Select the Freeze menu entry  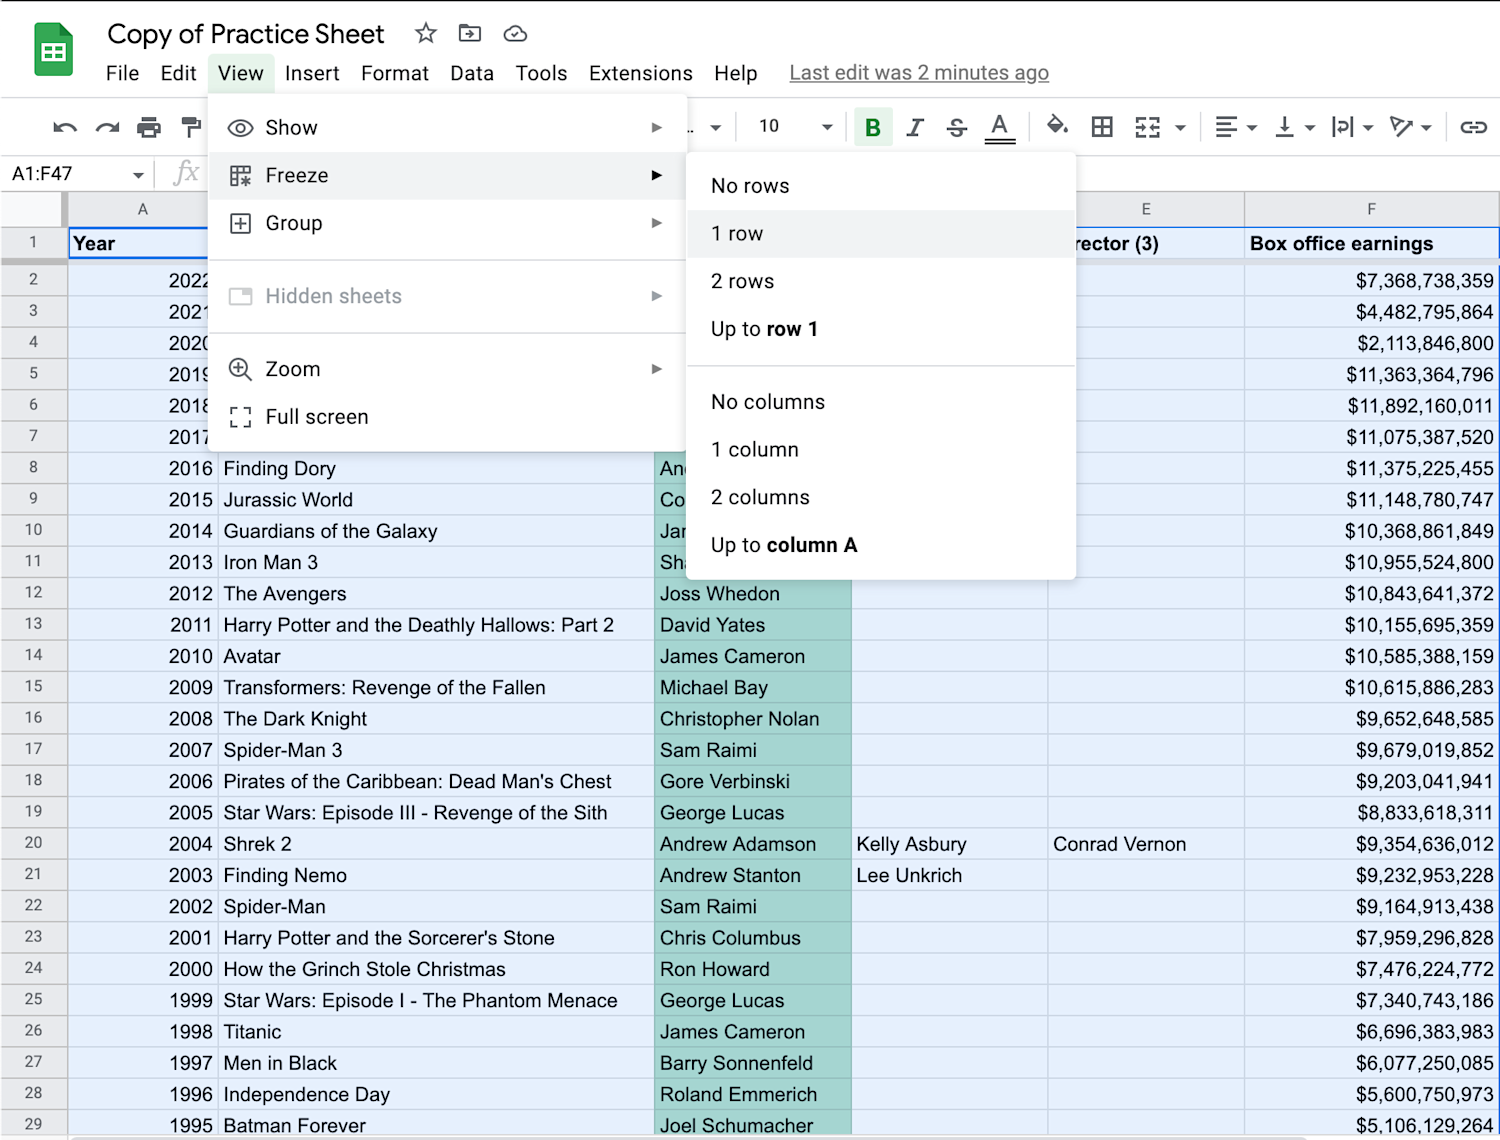447,176
